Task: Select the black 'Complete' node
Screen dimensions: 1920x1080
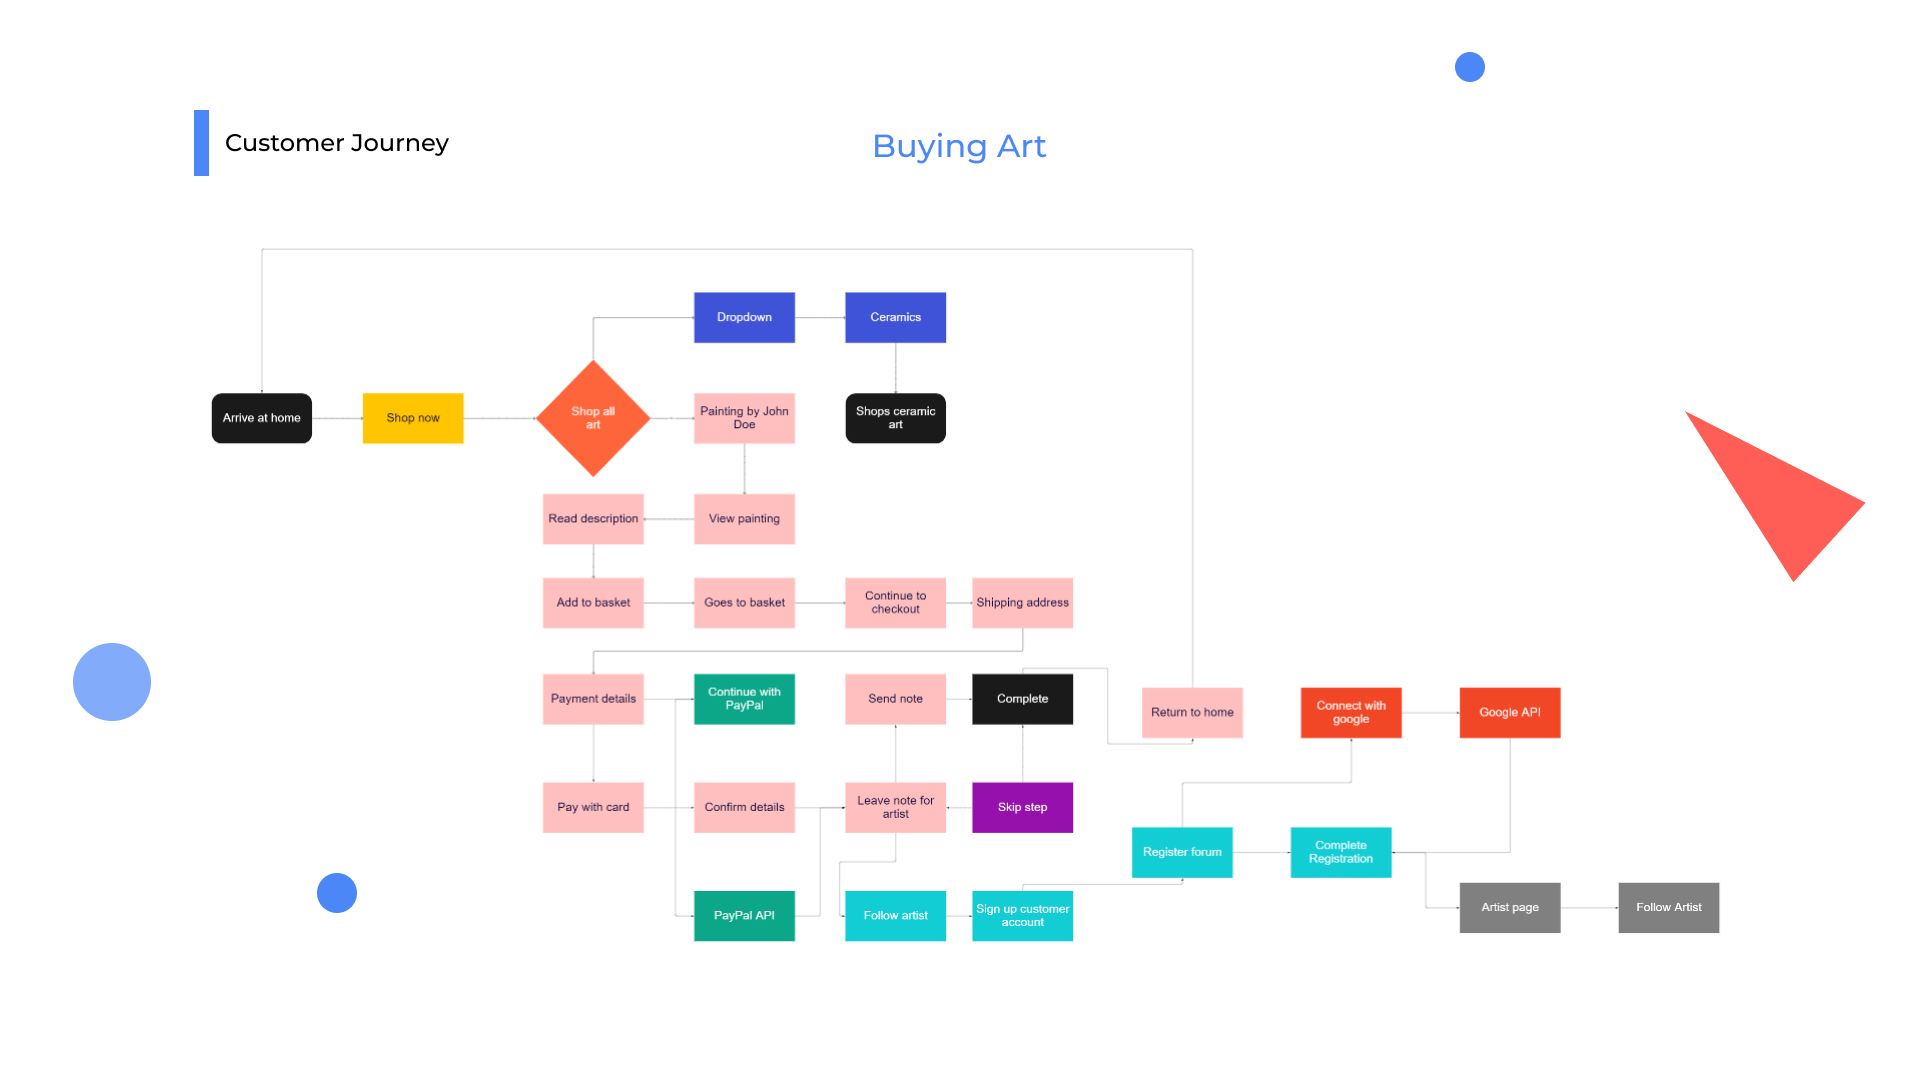Action: pos(1022,699)
